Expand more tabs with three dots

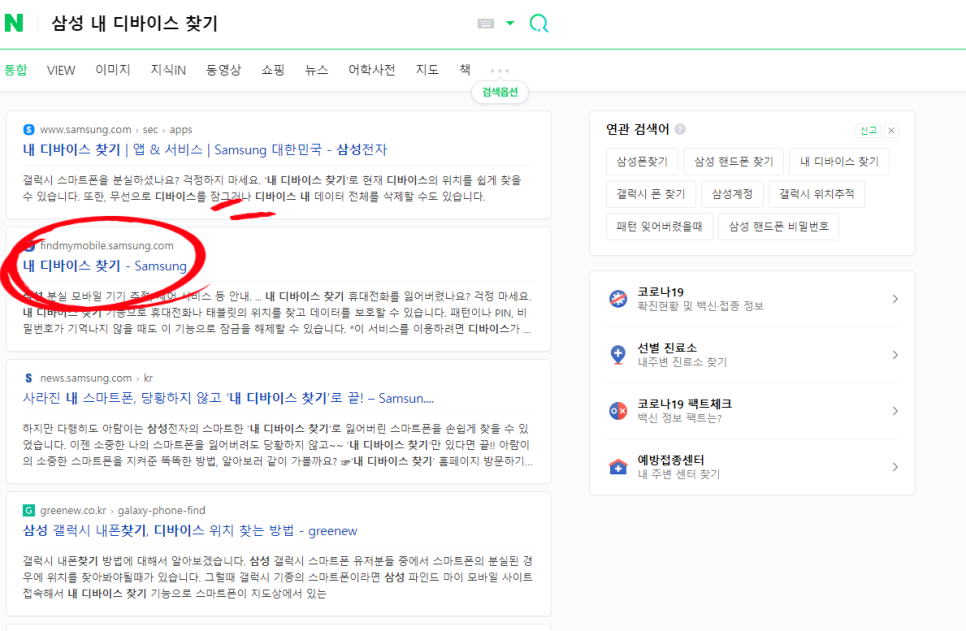tap(500, 71)
